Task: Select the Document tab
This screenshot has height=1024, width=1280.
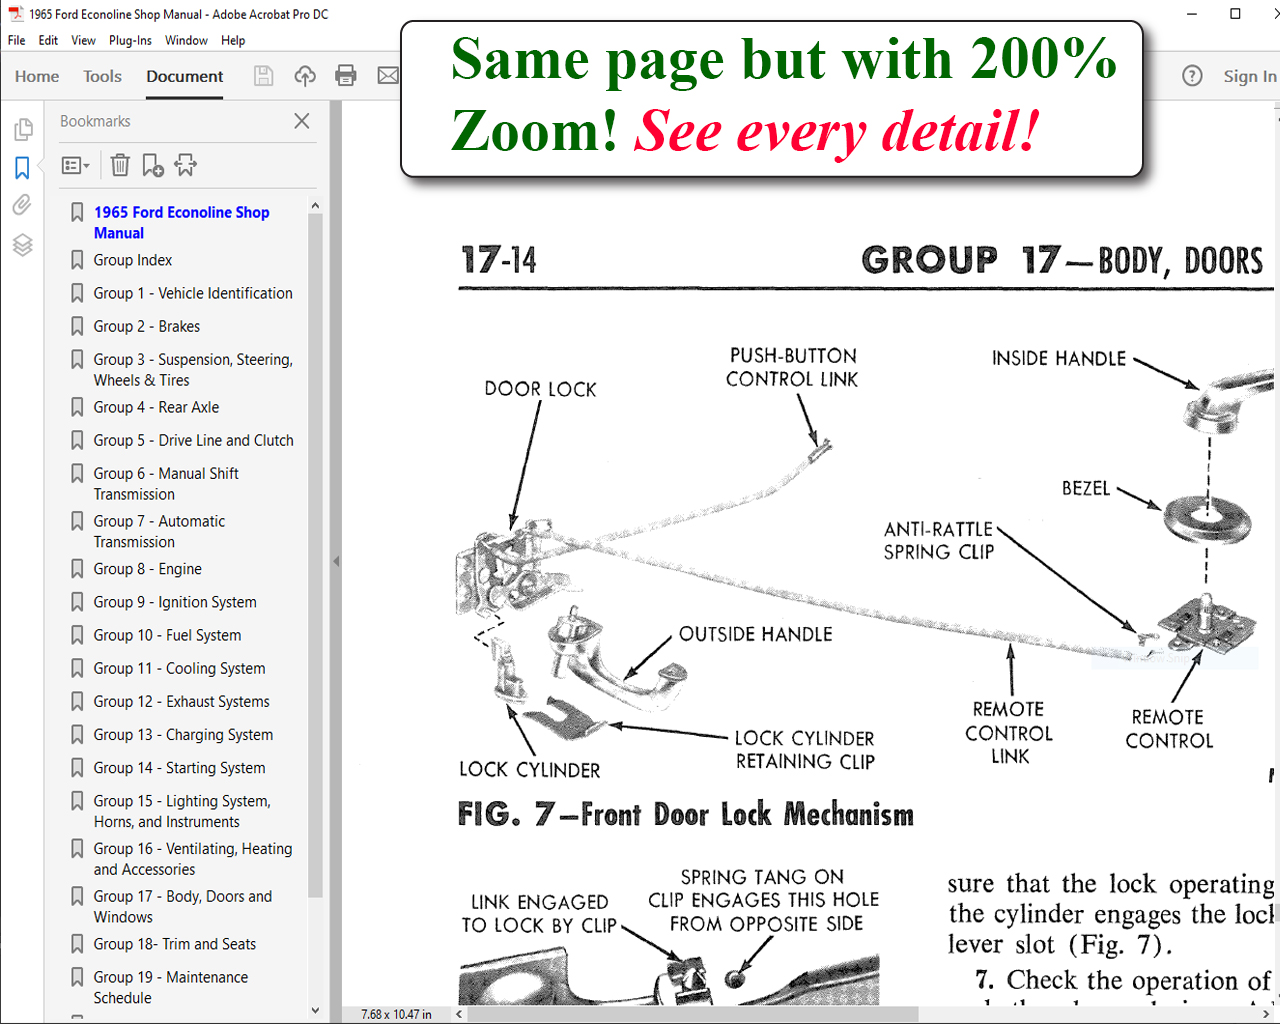Action: [185, 76]
